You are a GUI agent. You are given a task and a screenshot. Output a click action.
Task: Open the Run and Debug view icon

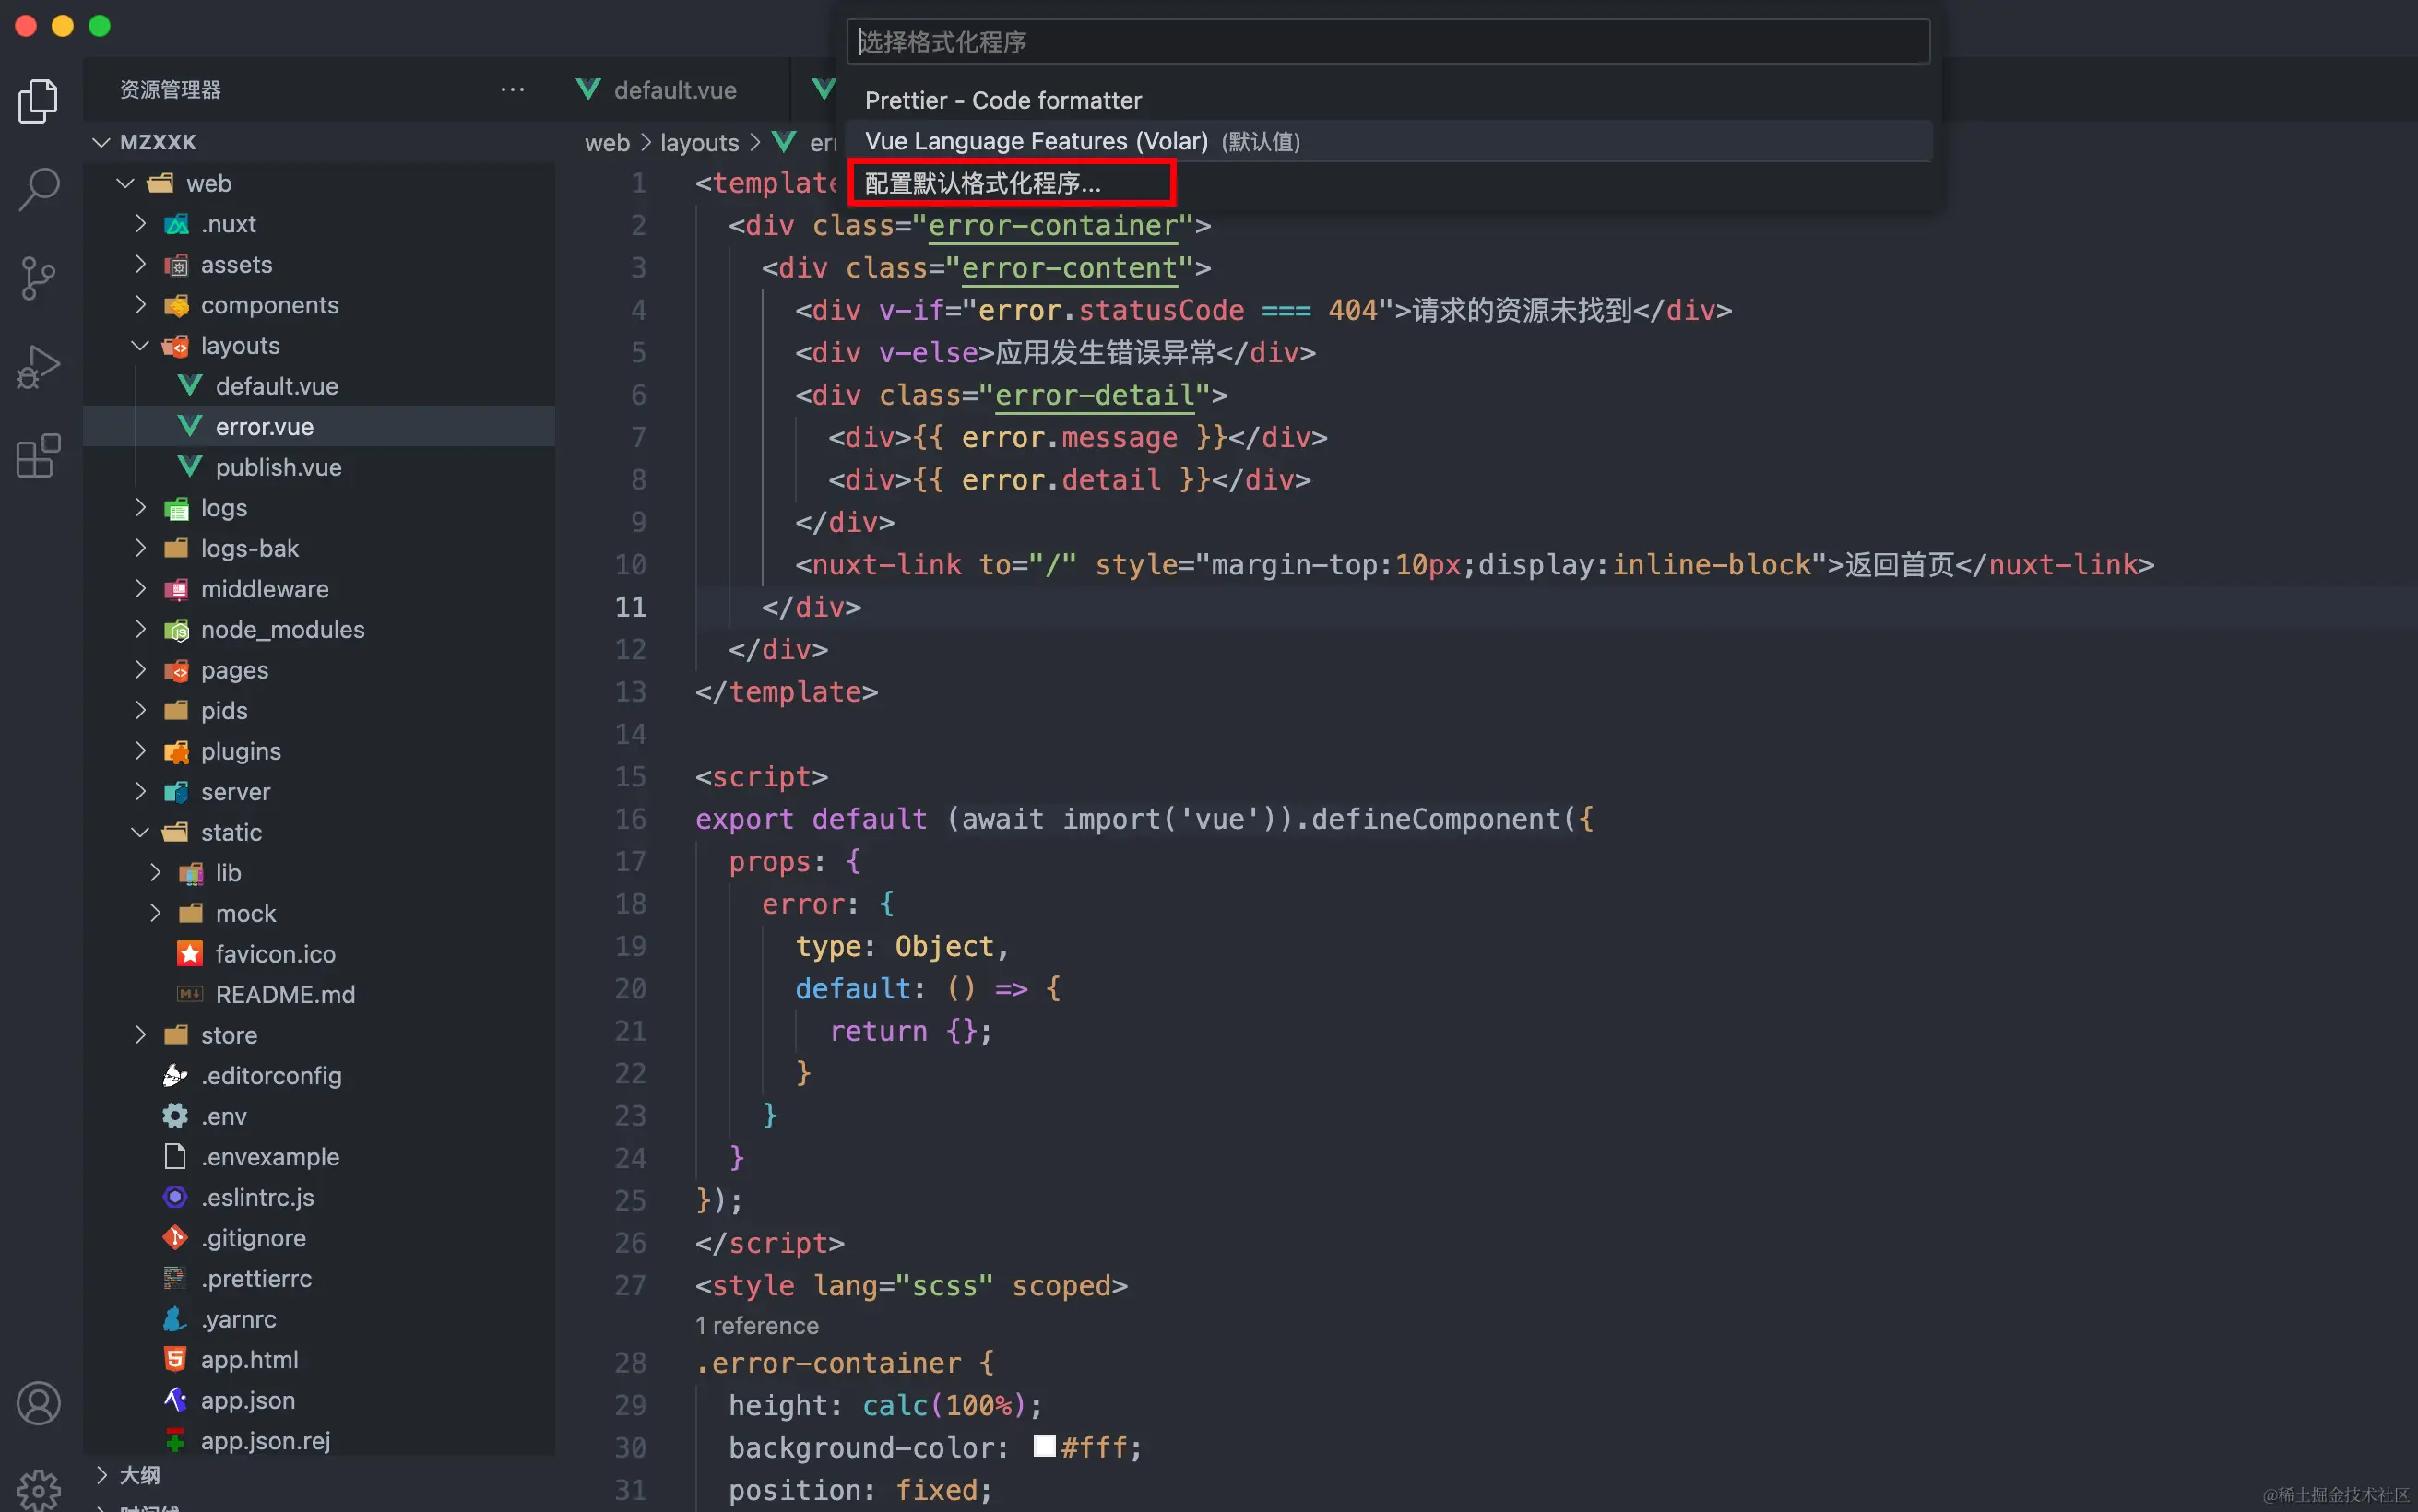pyautogui.click(x=38, y=367)
